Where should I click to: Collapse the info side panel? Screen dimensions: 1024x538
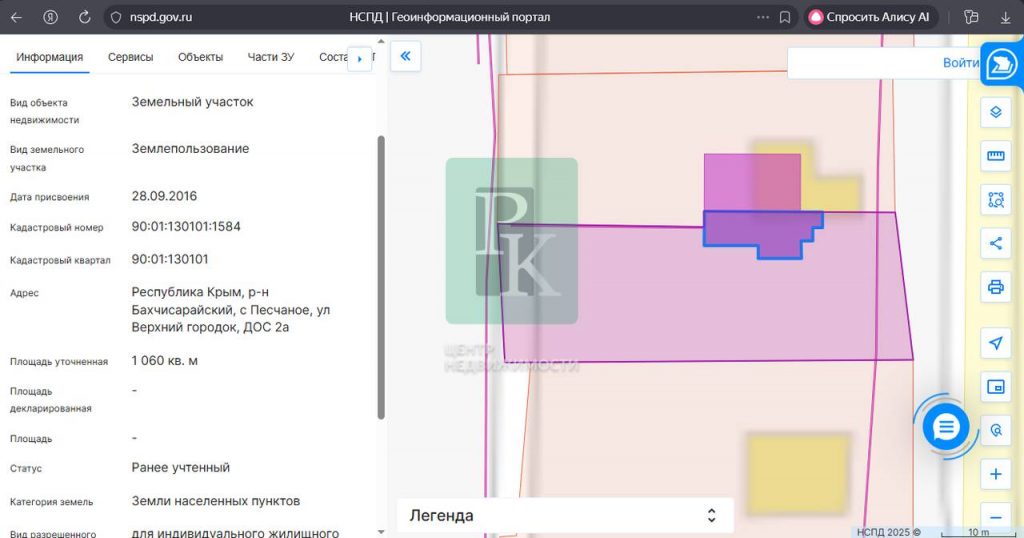[x=405, y=57]
